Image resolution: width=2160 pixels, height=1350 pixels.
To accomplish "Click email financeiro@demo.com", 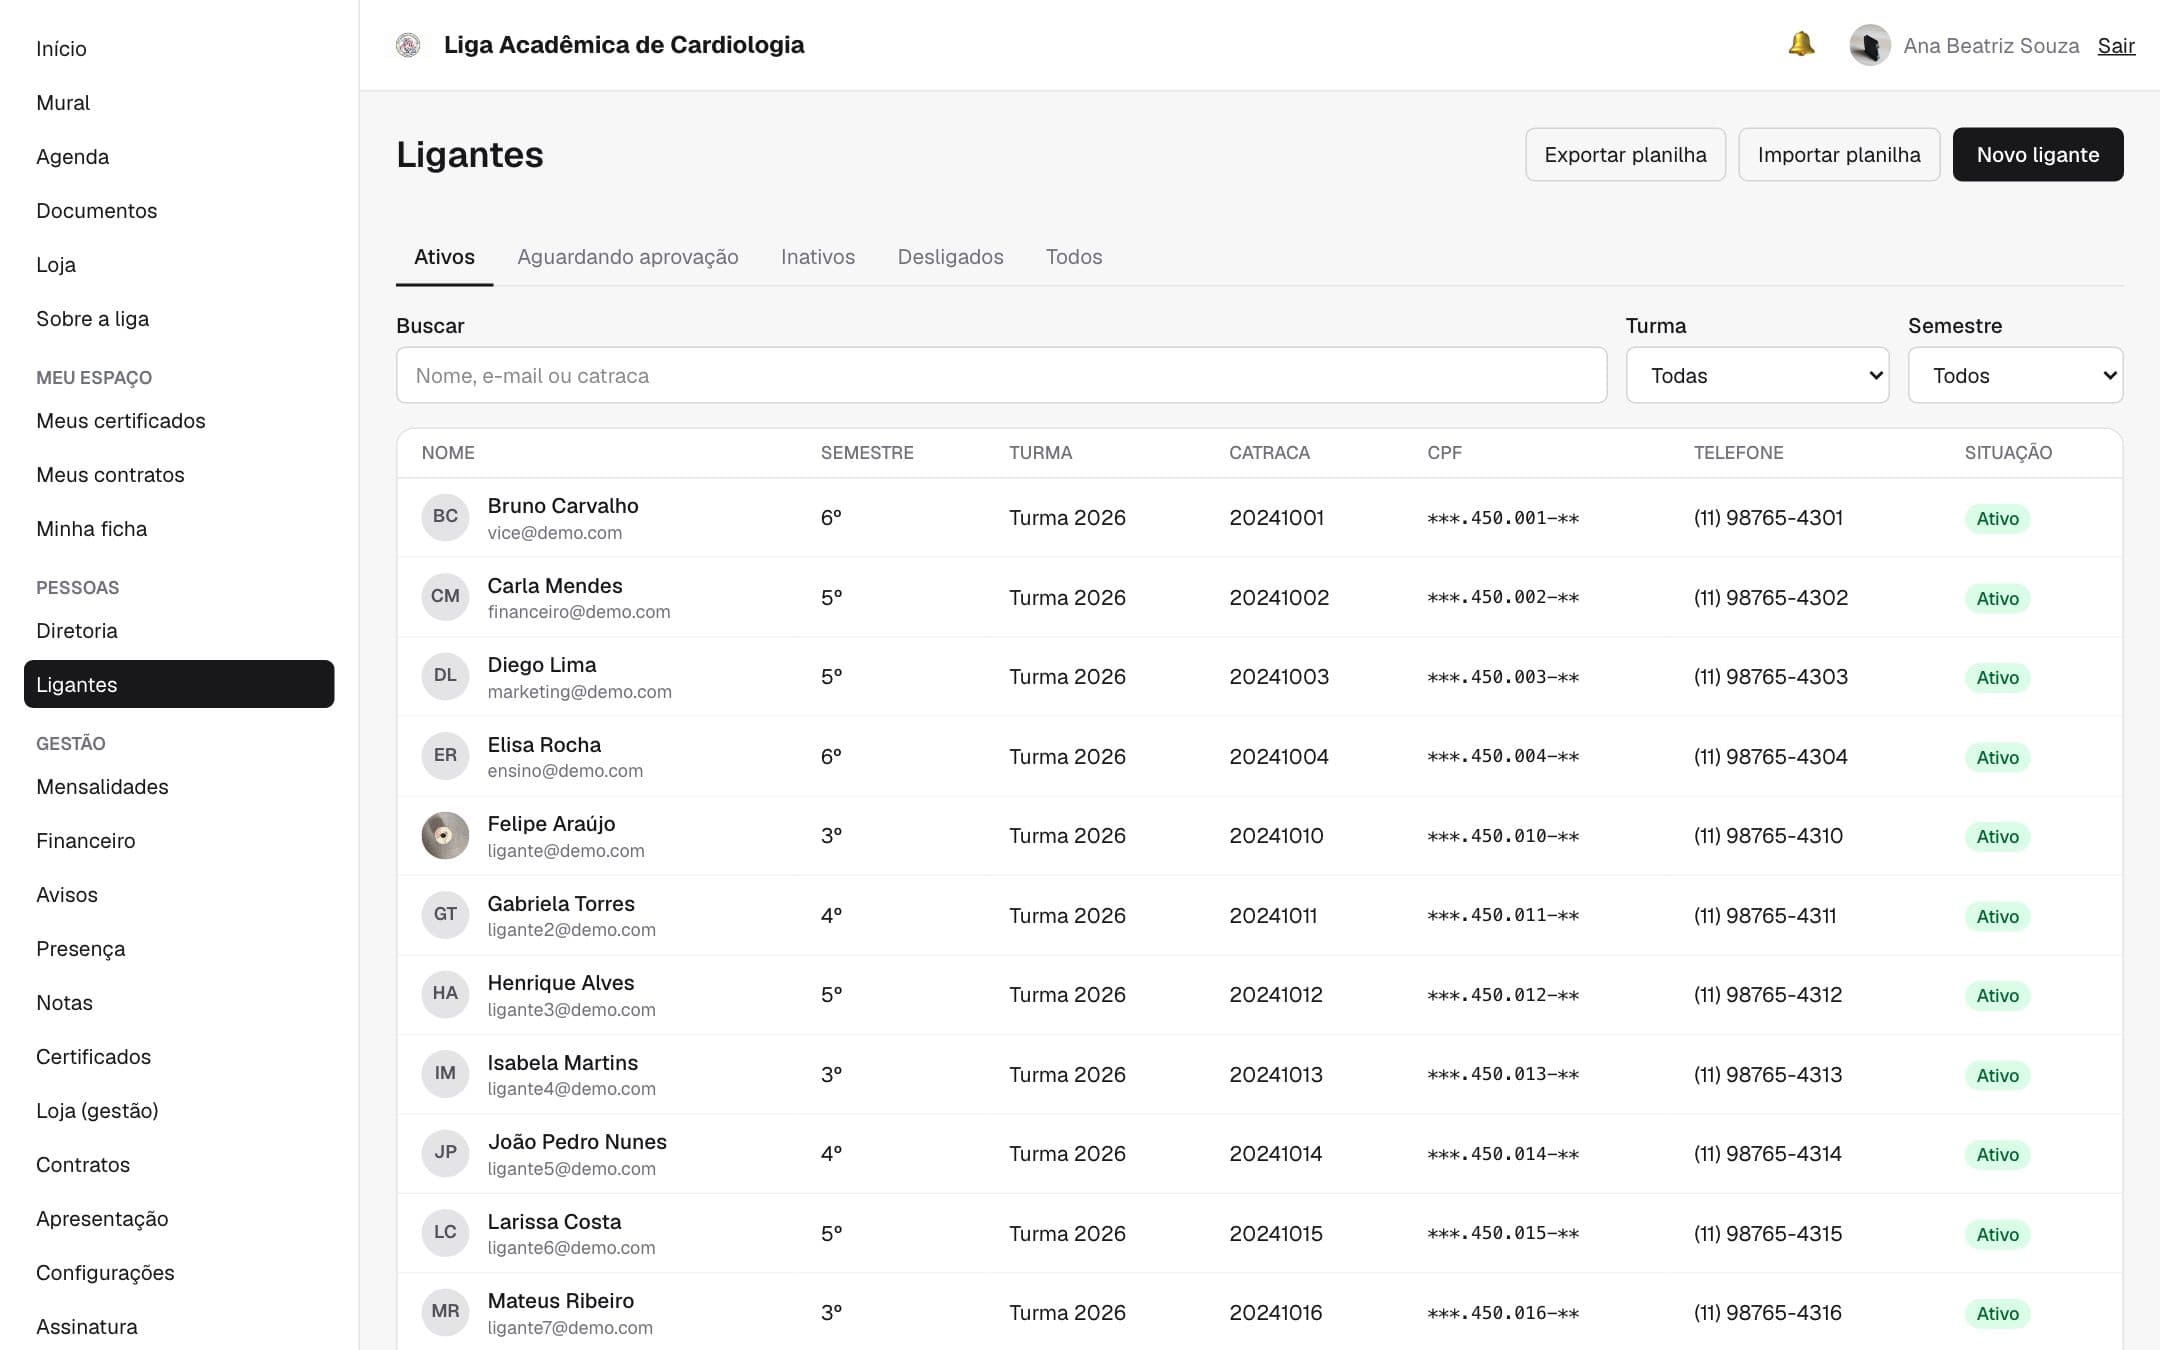I will coord(579,612).
